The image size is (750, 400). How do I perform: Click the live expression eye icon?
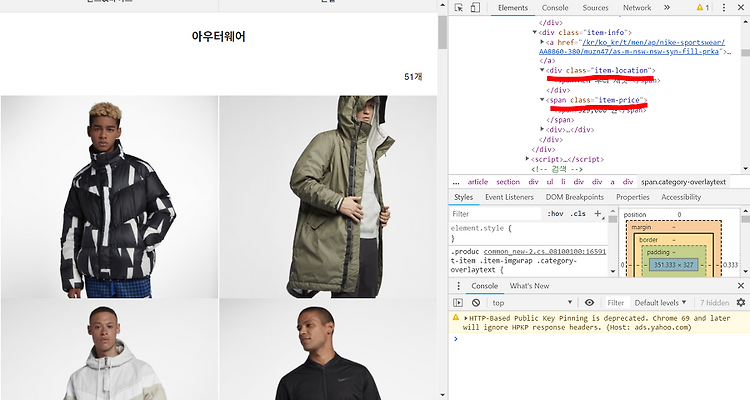click(x=589, y=302)
